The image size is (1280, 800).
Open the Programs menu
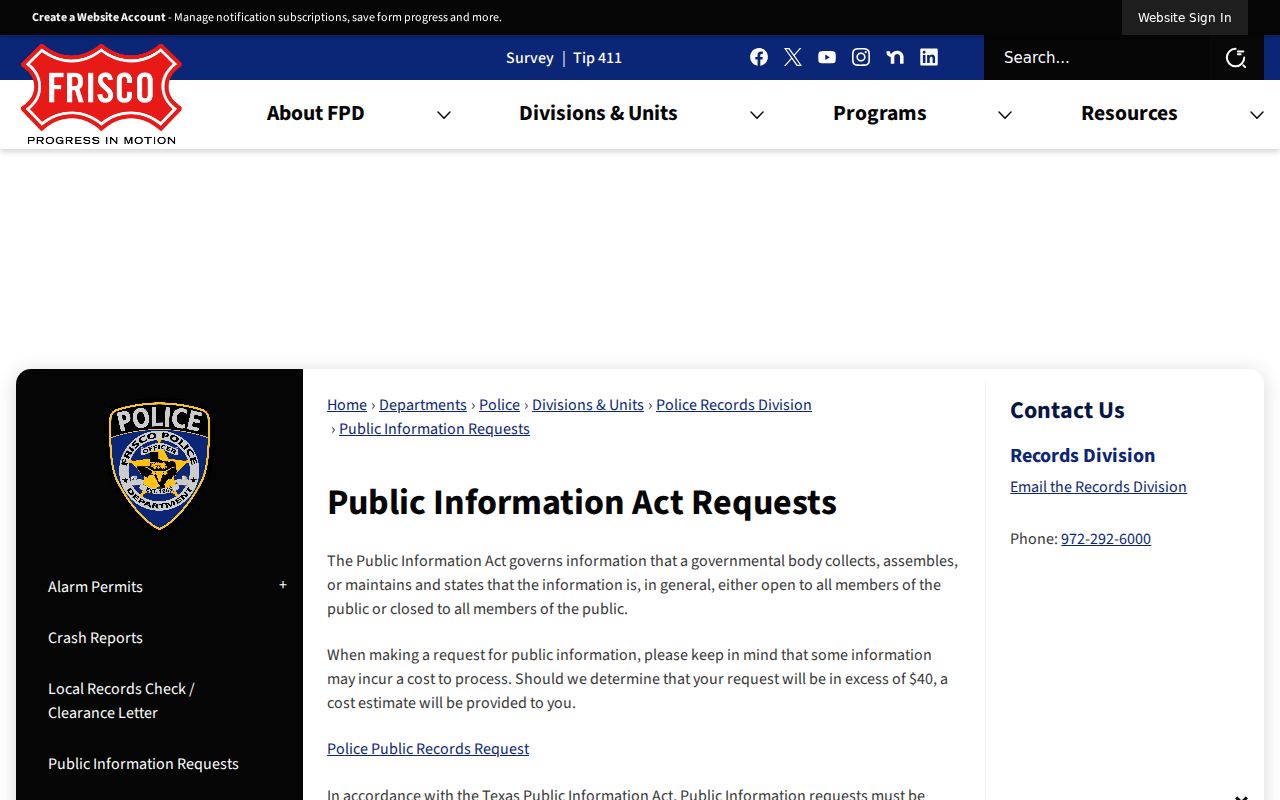880,113
